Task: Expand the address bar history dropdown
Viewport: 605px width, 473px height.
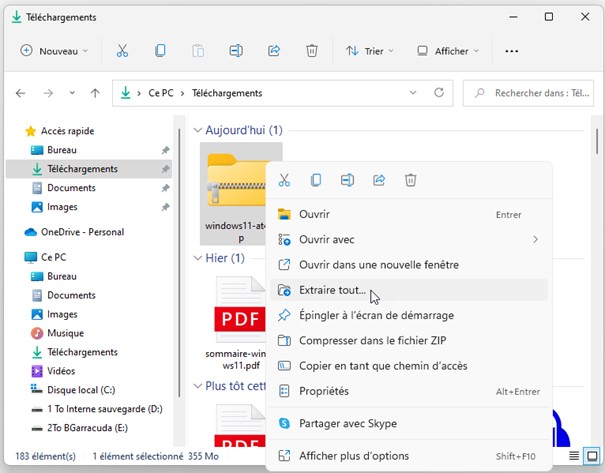Action: pos(413,93)
